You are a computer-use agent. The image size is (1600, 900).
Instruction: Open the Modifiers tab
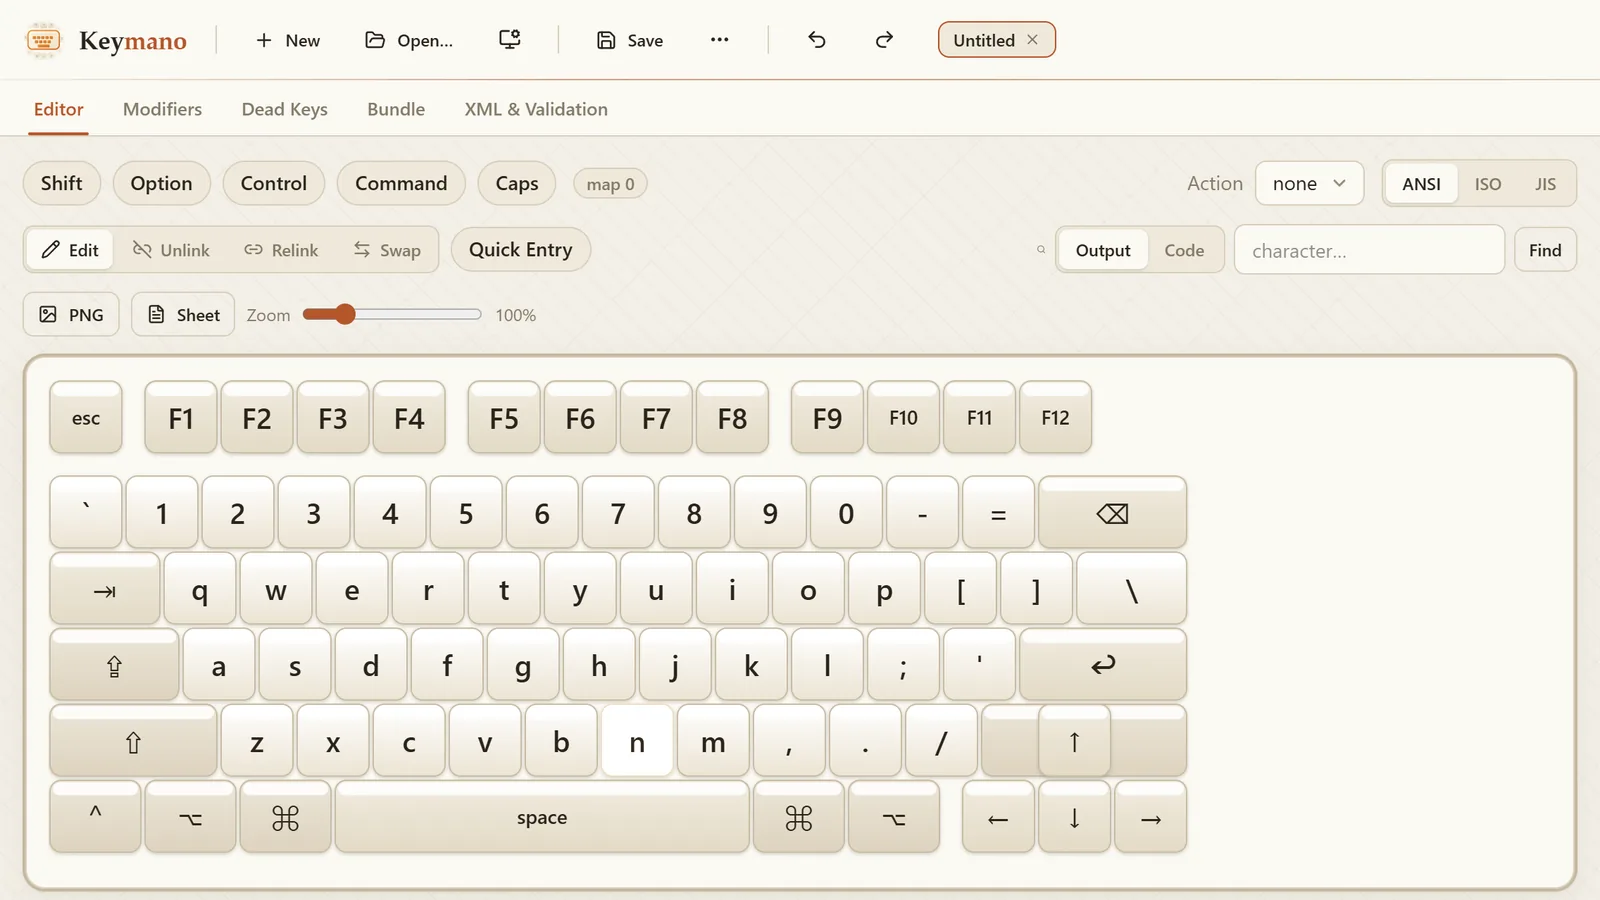[x=162, y=109]
